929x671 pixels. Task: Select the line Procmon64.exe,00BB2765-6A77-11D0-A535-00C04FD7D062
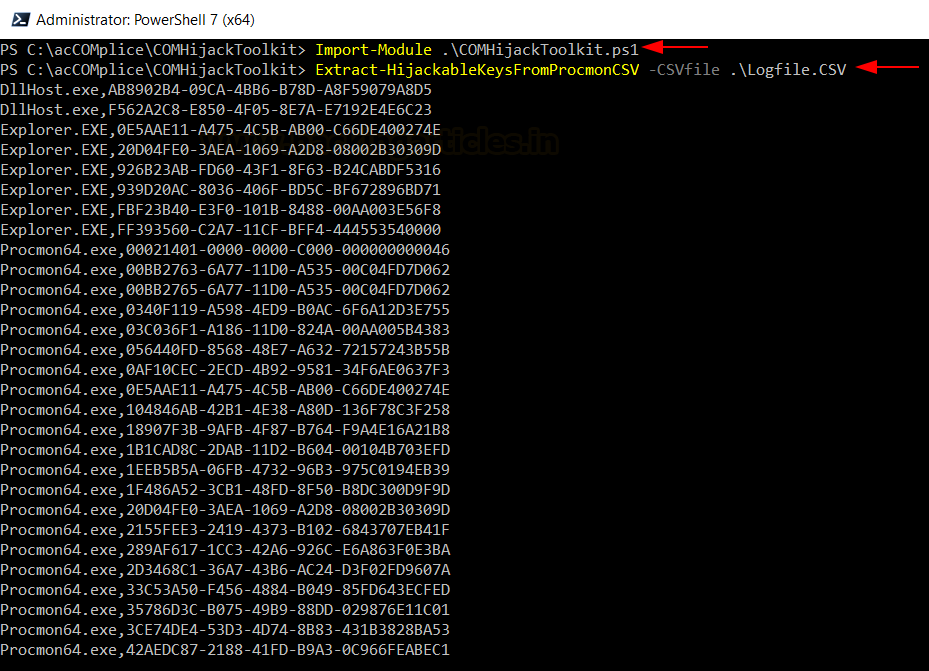coord(225,290)
